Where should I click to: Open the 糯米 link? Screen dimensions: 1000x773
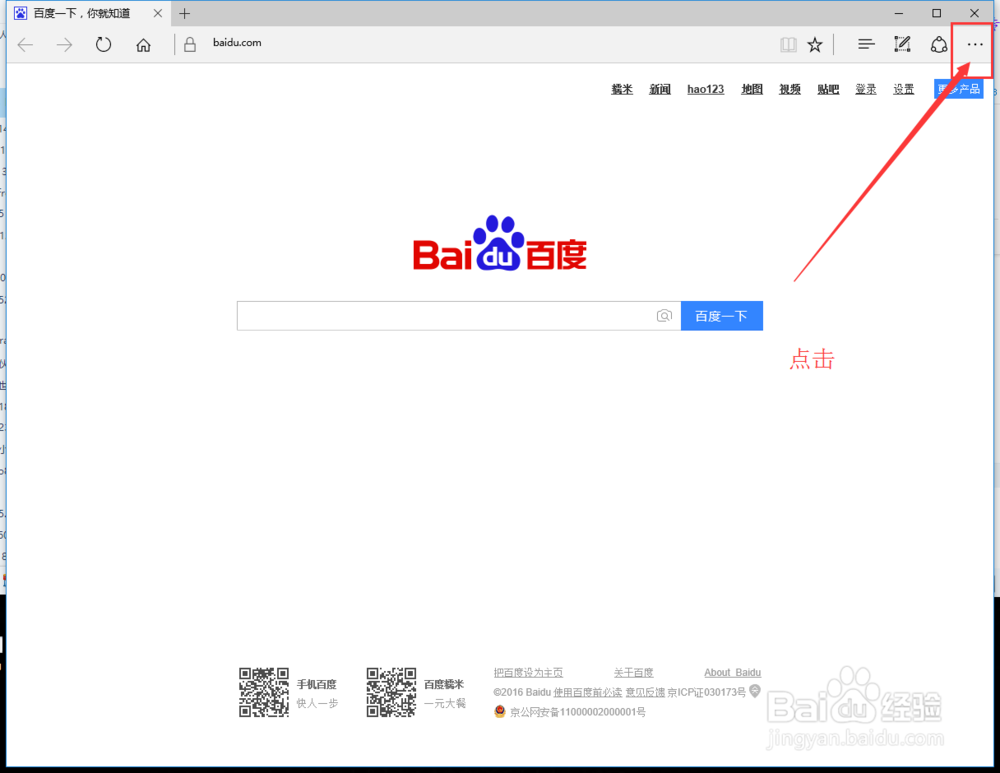pos(622,89)
